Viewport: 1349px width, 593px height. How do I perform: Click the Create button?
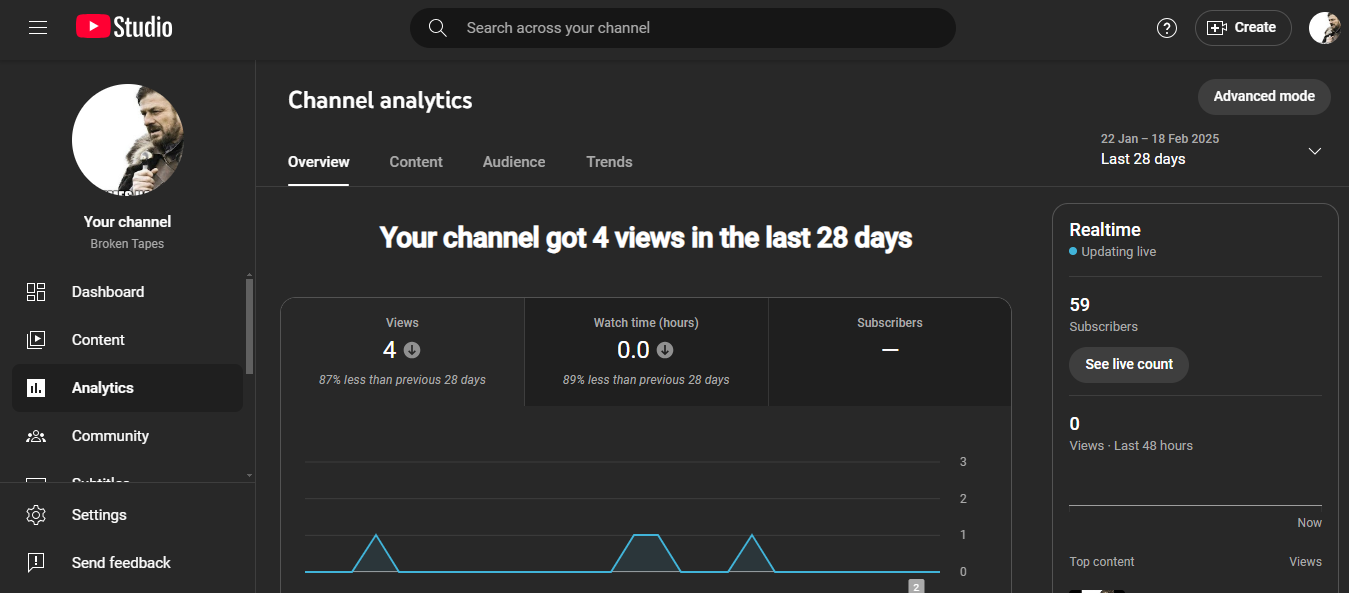pyautogui.click(x=1243, y=28)
